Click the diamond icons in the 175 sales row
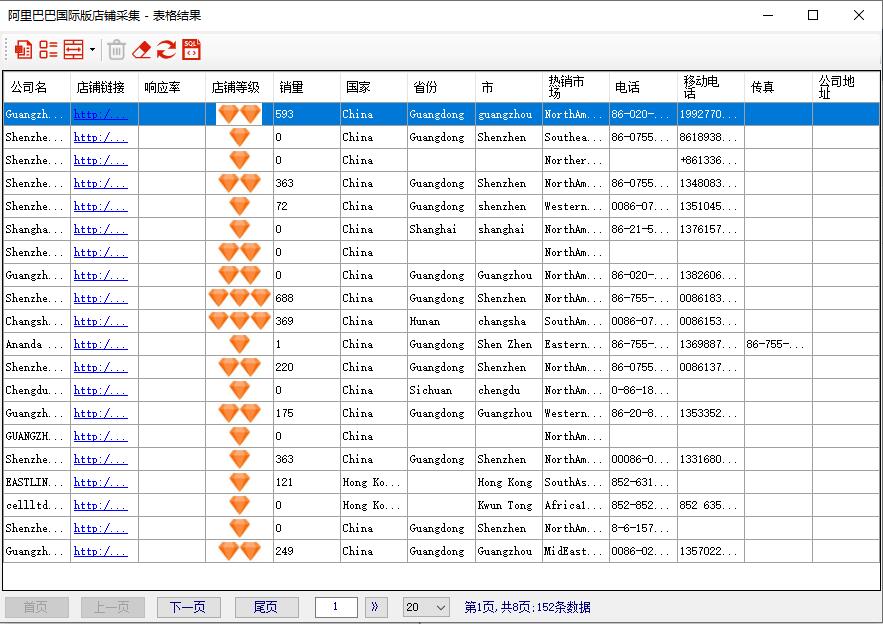 [239, 413]
